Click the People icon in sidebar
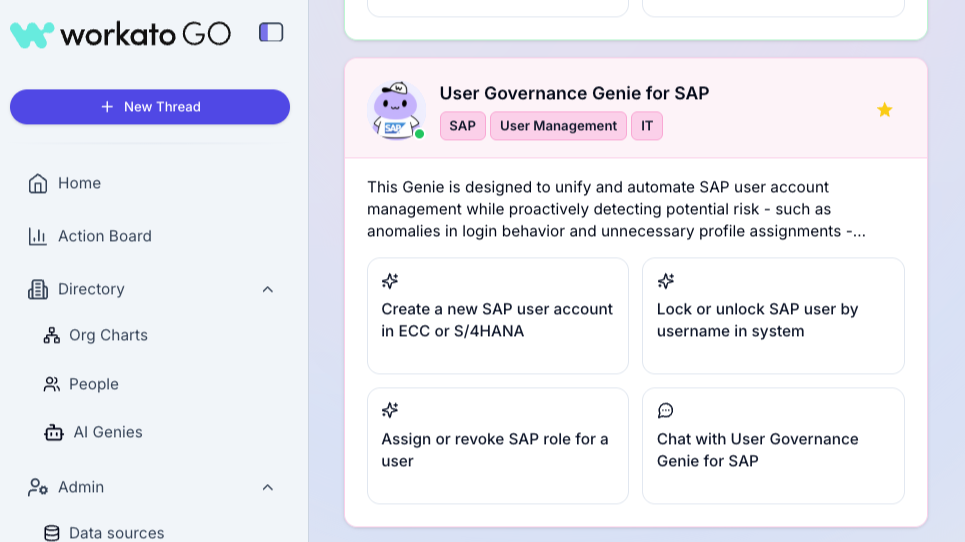 click(52, 384)
